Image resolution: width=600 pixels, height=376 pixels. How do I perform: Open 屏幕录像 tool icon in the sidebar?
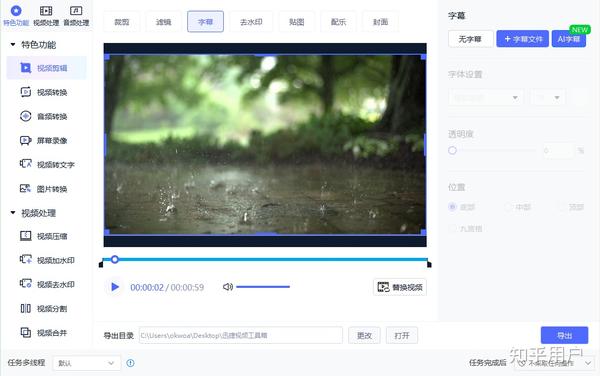(x=26, y=140)
